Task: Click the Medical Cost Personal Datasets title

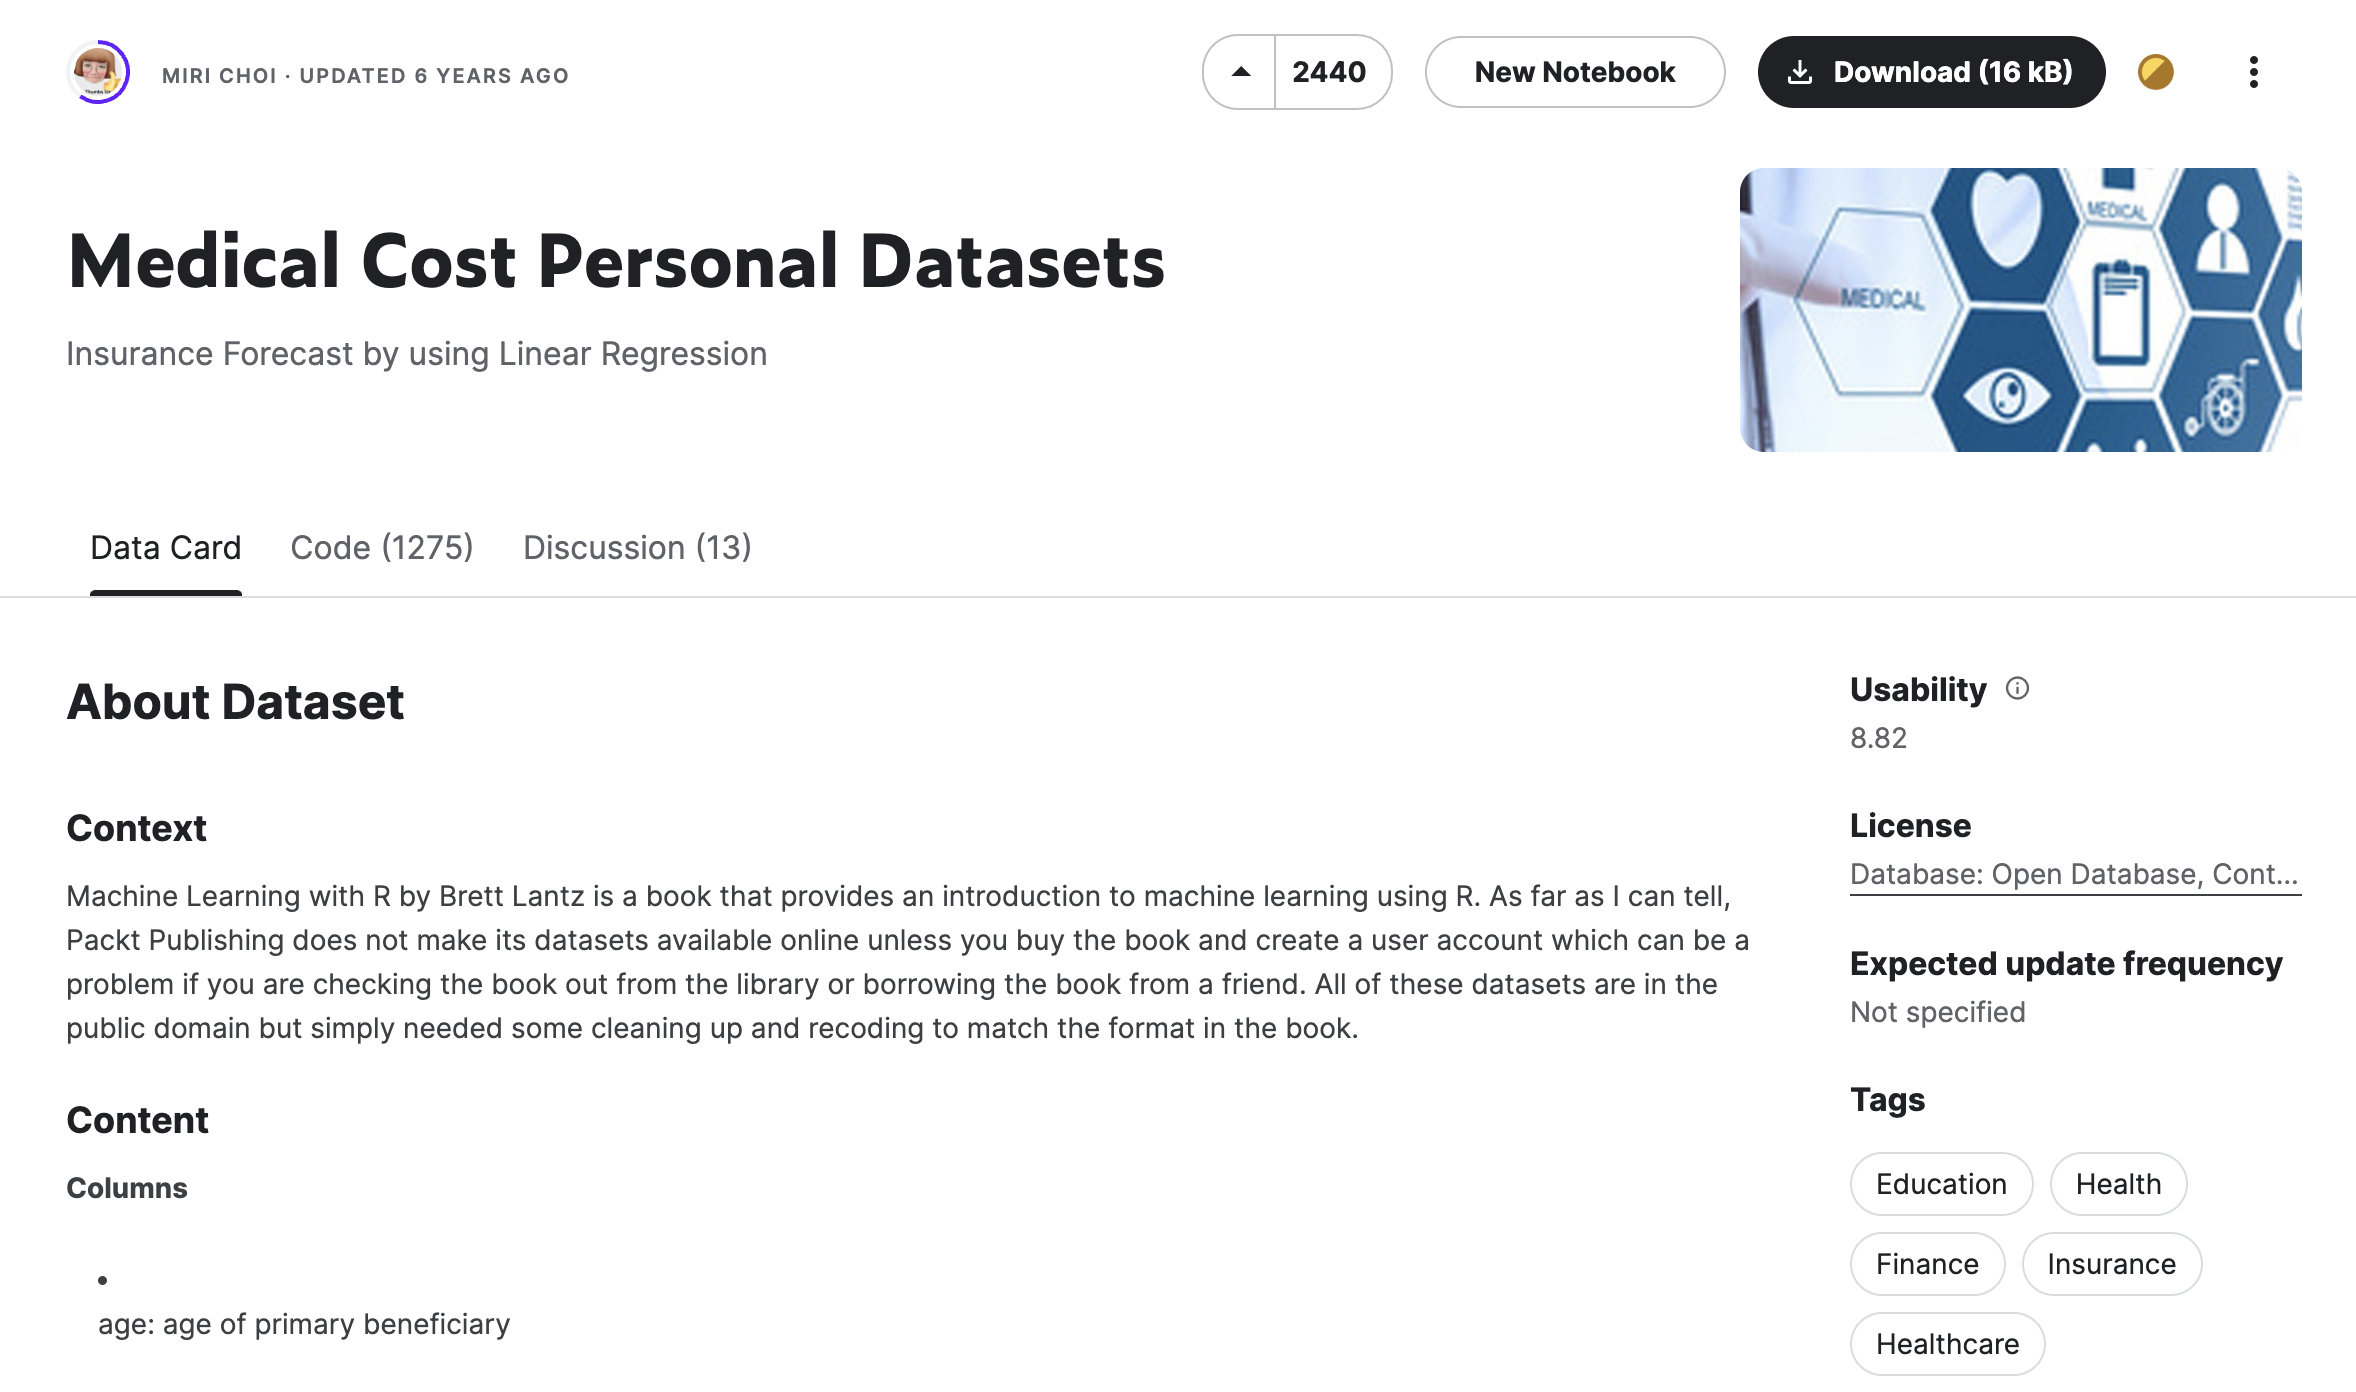Action: (616, 262)
